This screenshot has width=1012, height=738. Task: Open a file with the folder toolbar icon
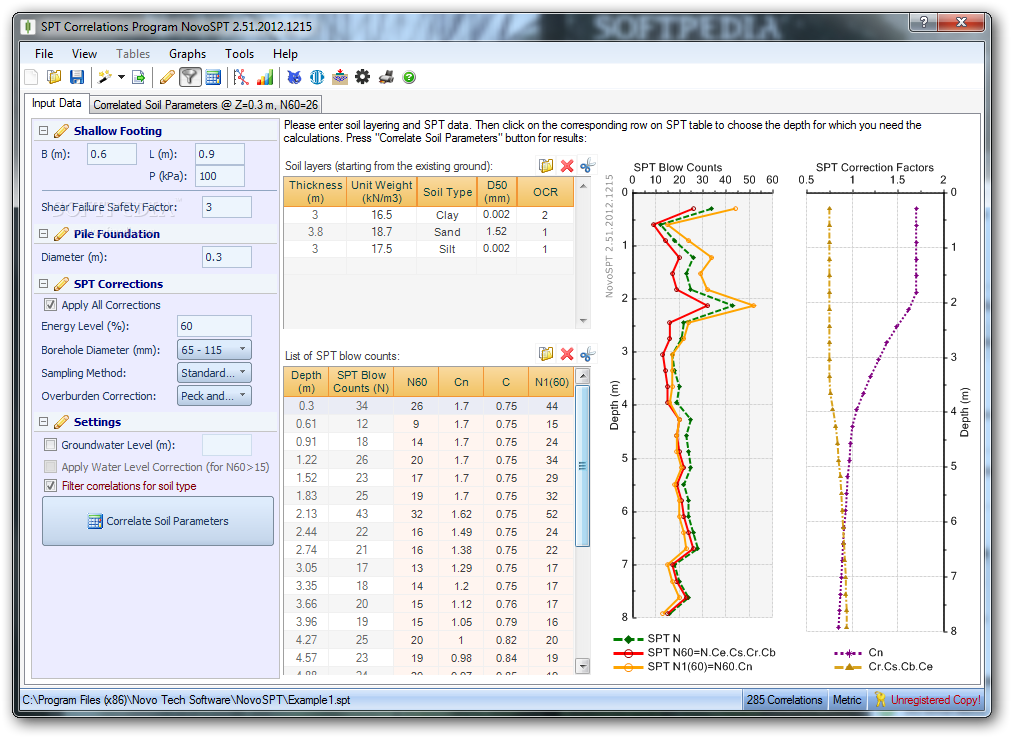tap(54, 77)
